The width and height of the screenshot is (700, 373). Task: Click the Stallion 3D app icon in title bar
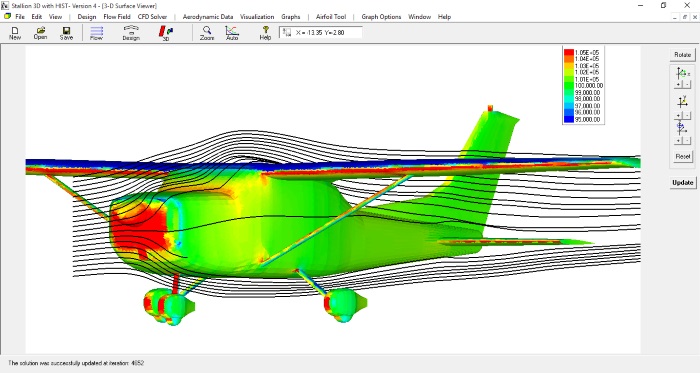coord(5,5)
